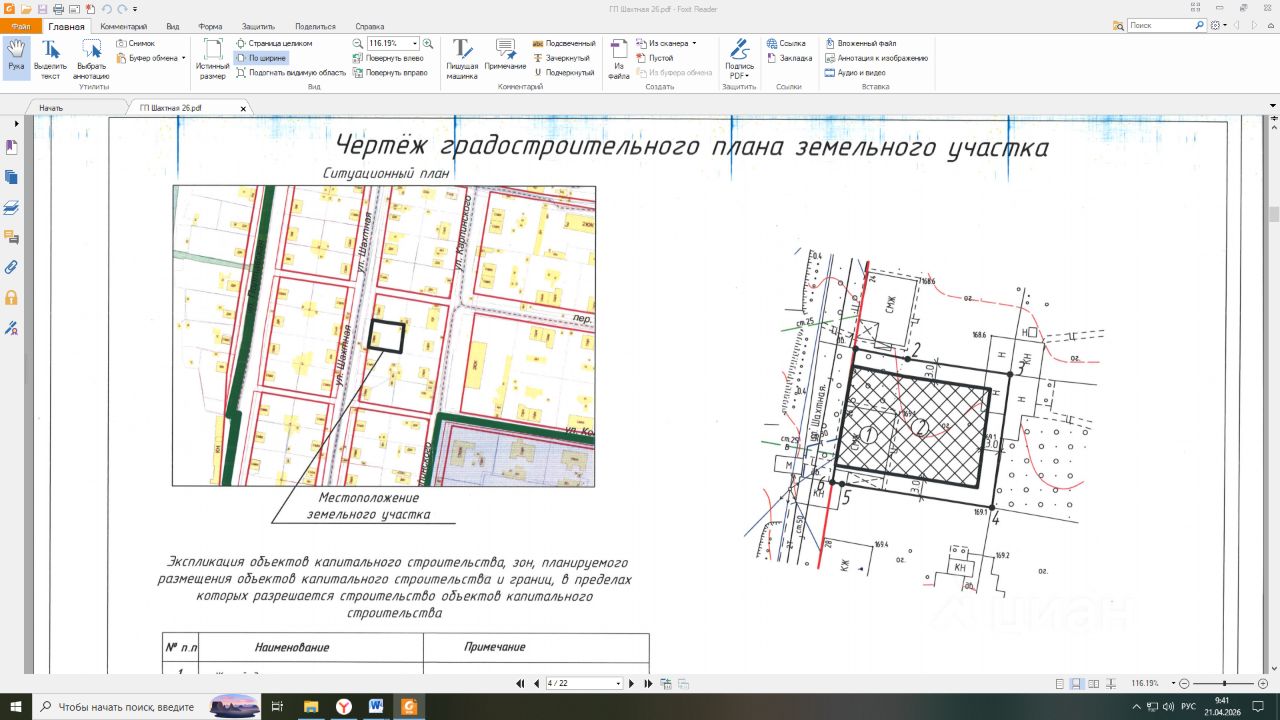This screenshot has width=1280, height=720.
Task: Open the zoom percentage dropdown in ribbon
Action: click(x=415, y=44)
